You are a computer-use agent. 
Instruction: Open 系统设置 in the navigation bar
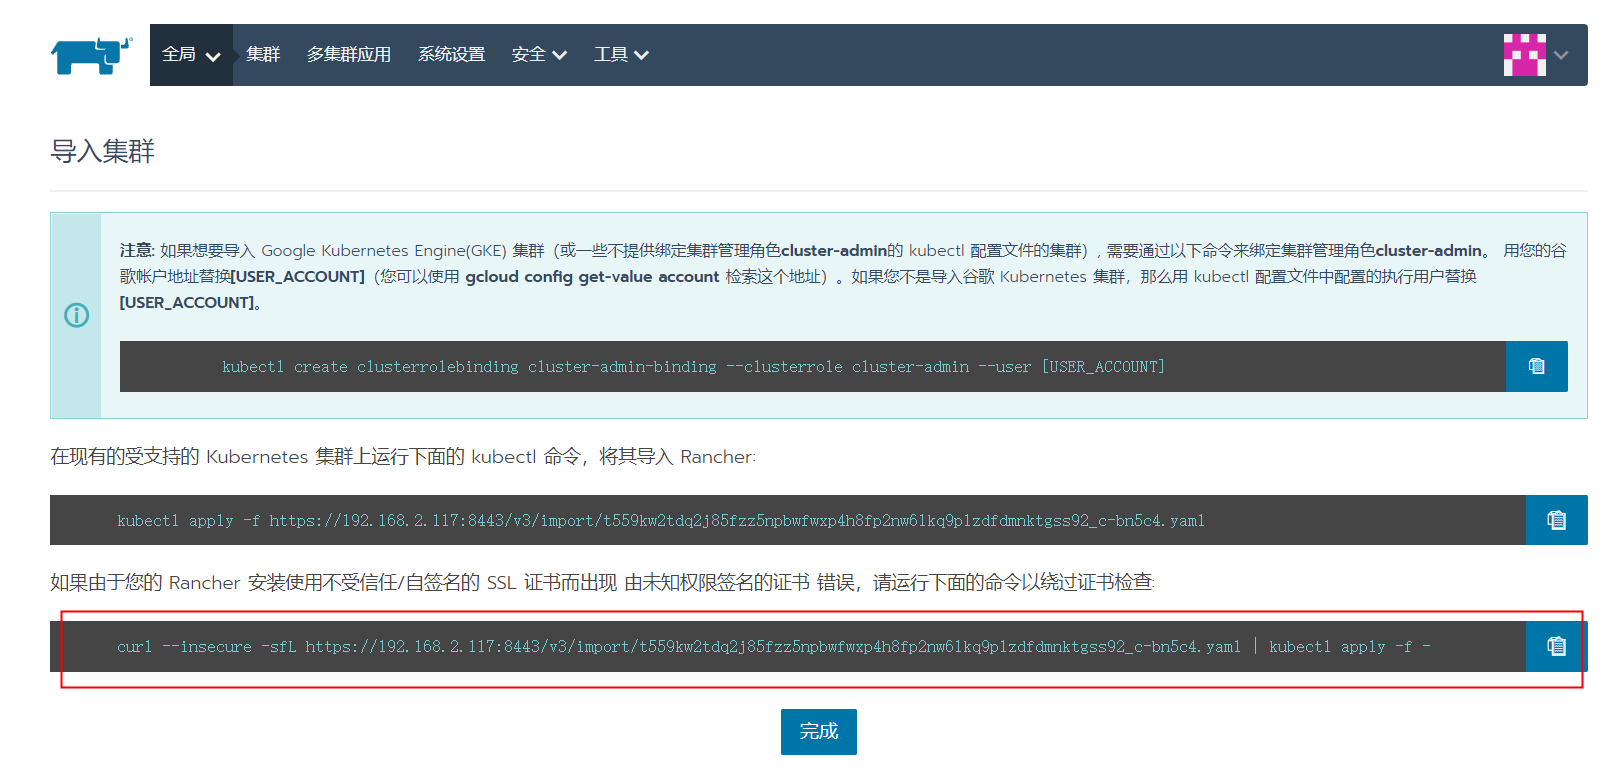pyautogui.click(x=451, y=55)
